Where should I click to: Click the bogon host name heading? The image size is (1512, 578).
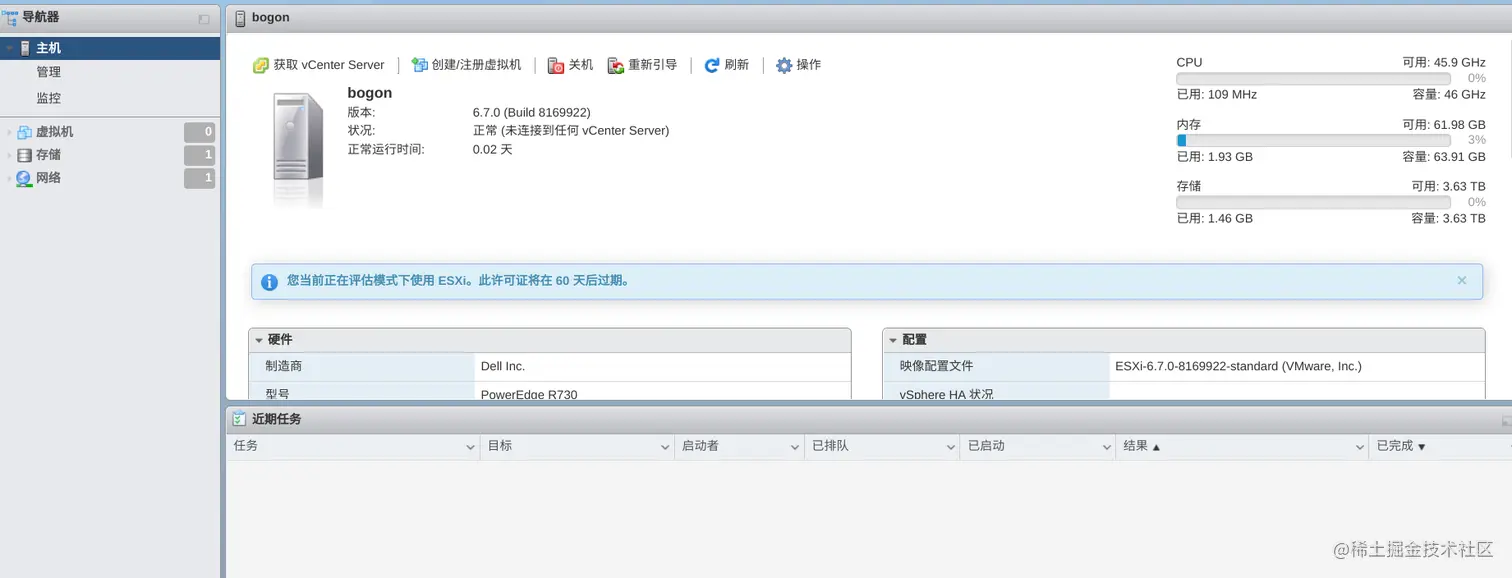point(370,93)
